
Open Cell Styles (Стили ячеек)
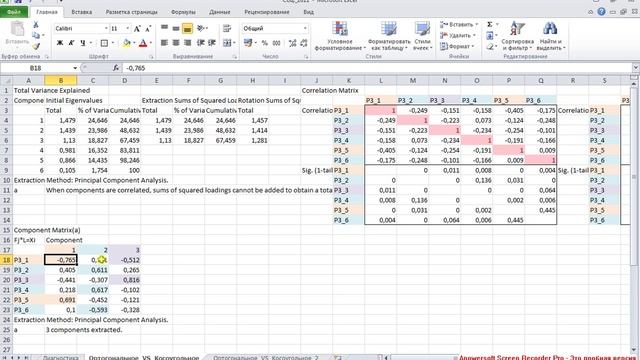(x=422, y=36)
